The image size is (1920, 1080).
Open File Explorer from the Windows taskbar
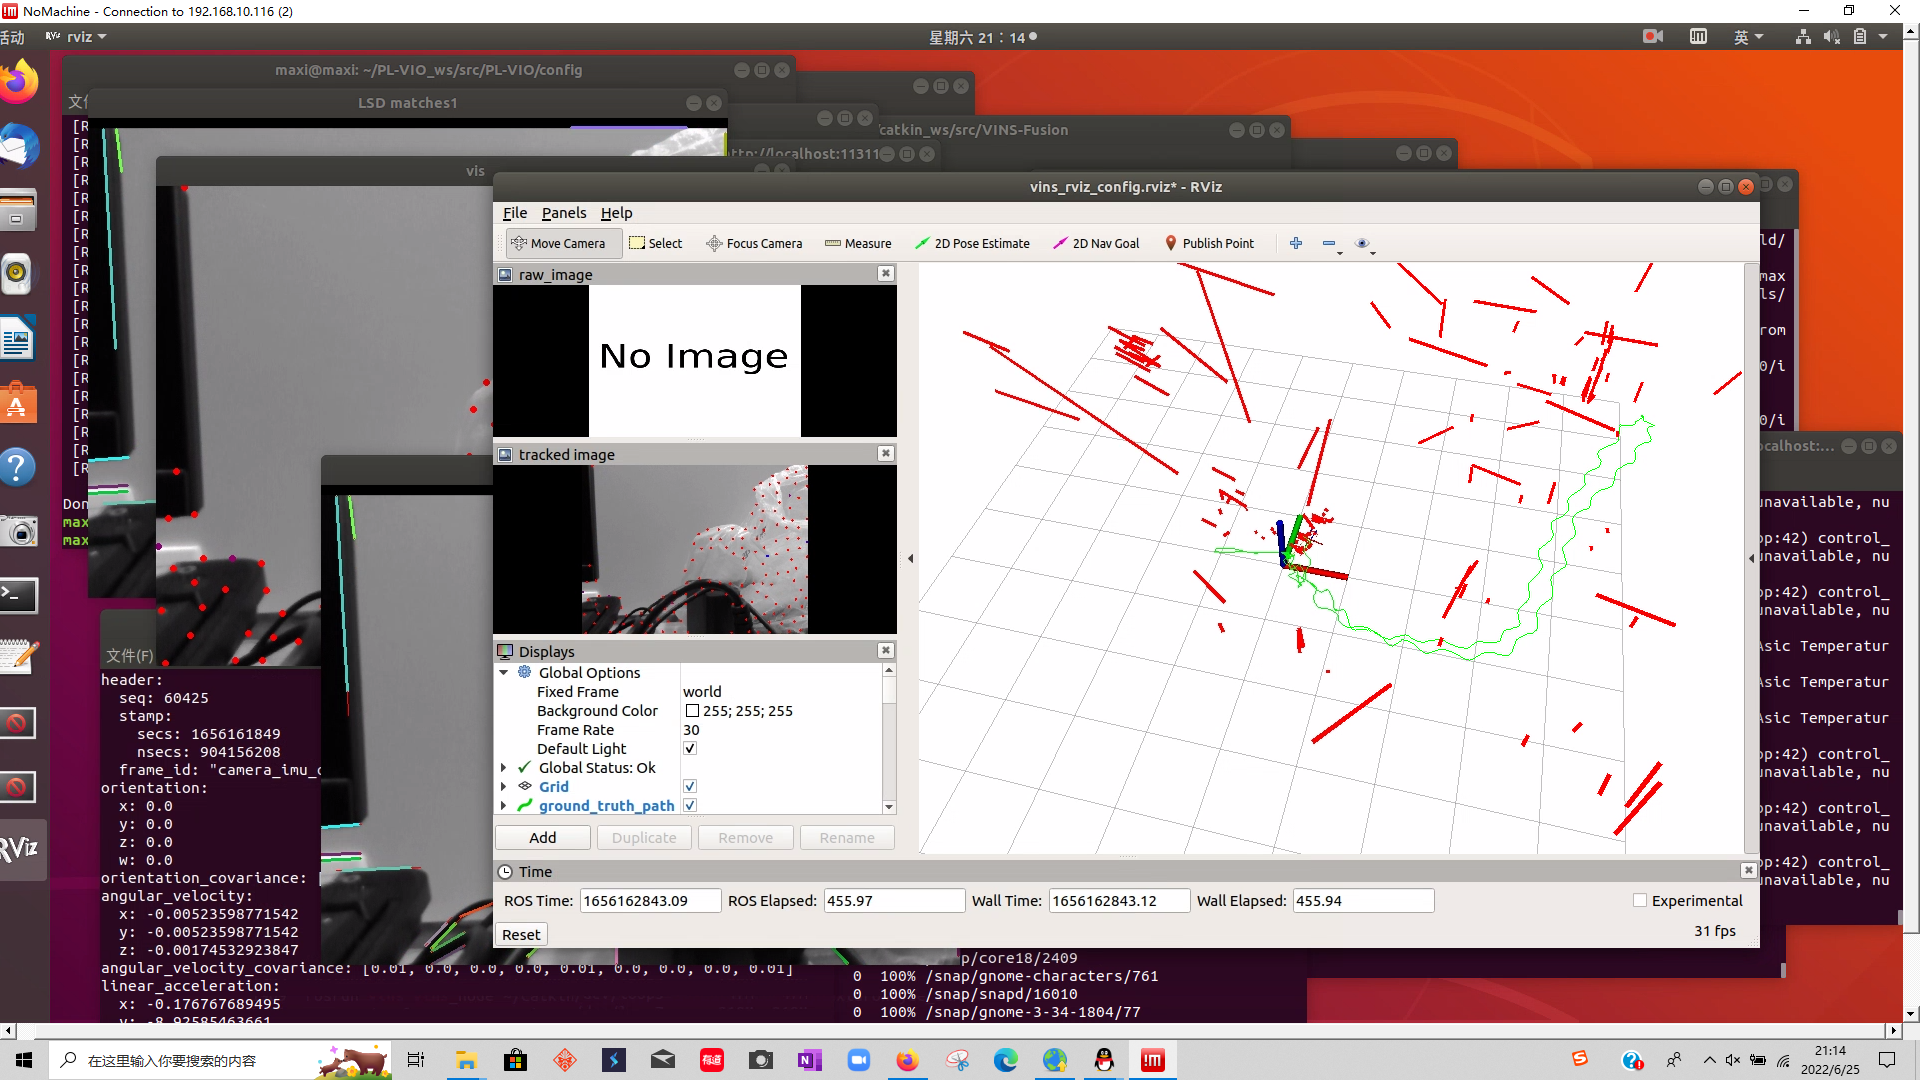click(466, 1060)
